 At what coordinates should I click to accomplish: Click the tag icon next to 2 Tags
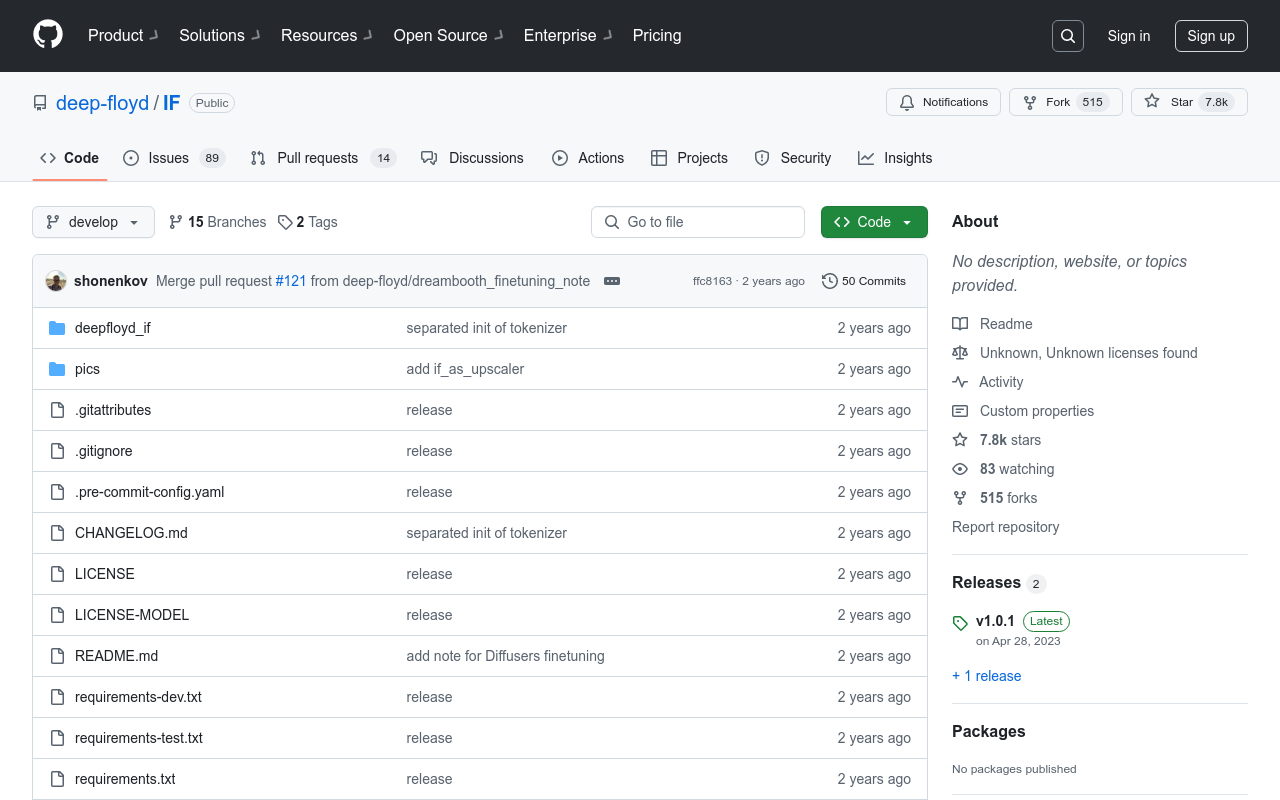click(285, 222)
